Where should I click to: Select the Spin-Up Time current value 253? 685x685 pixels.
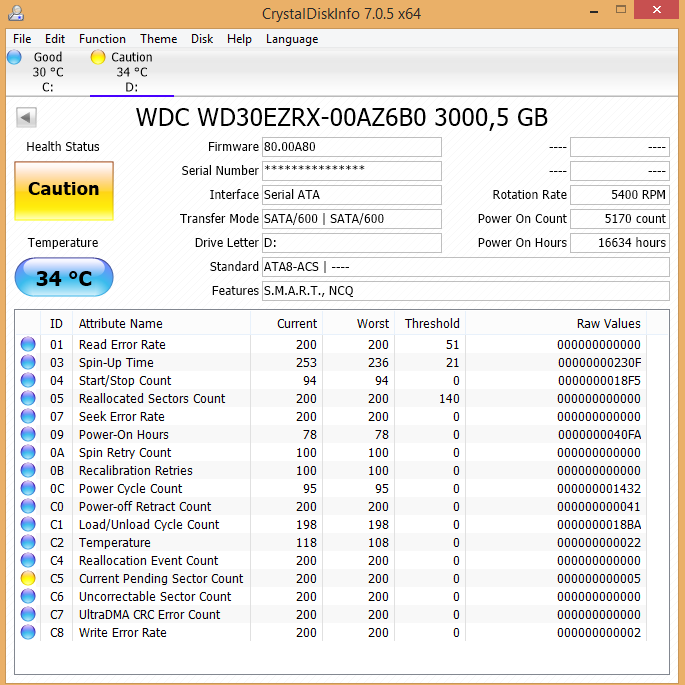tap(306, 363)
